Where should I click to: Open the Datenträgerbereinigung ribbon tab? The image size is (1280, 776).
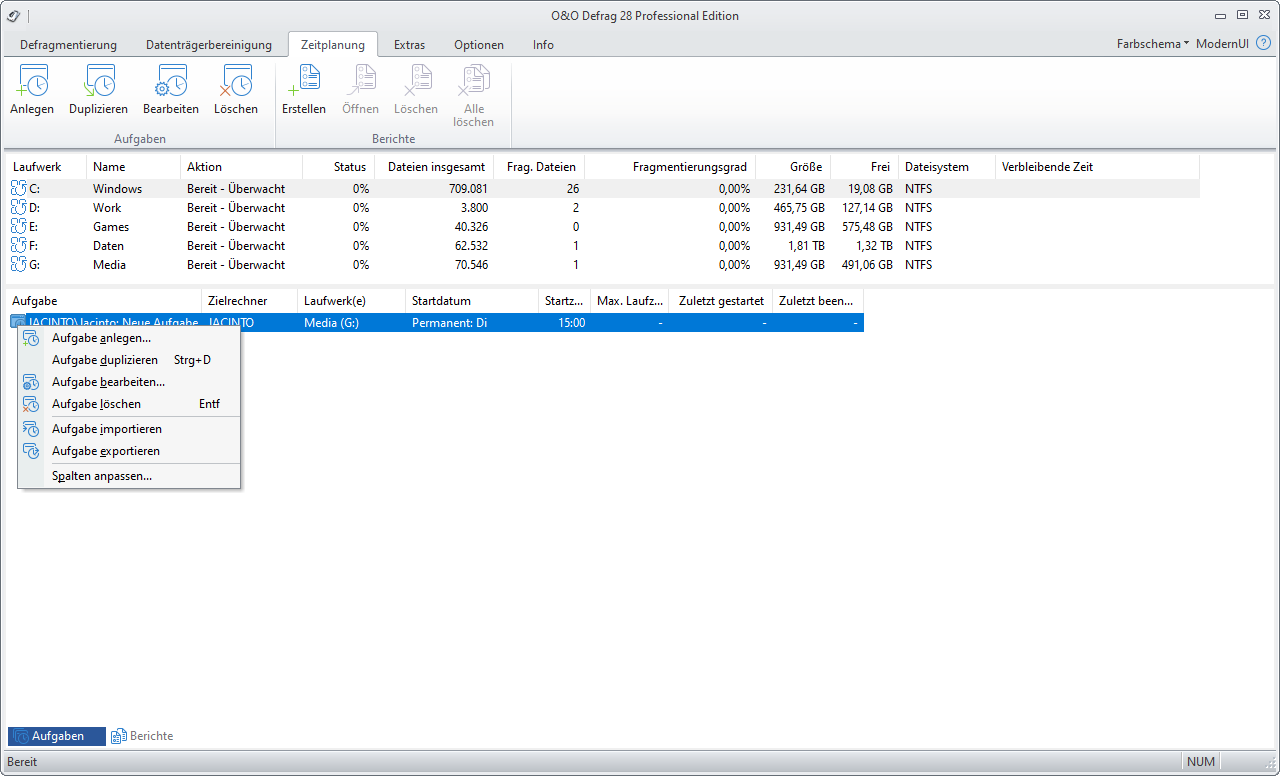[x=209, y=45]
